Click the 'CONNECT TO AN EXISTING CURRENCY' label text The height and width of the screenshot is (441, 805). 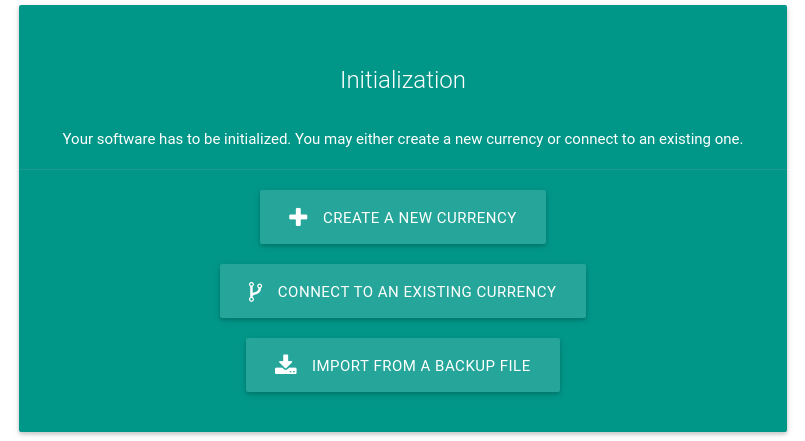pos(417,292)
